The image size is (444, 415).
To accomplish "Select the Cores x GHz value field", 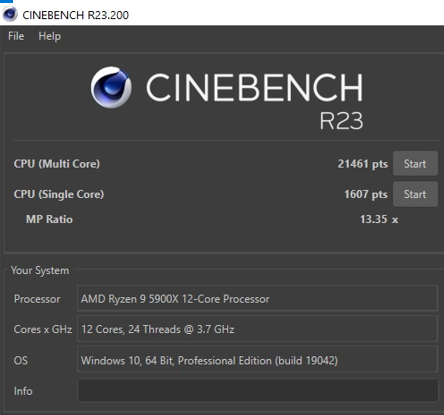I will pos(258,329).
